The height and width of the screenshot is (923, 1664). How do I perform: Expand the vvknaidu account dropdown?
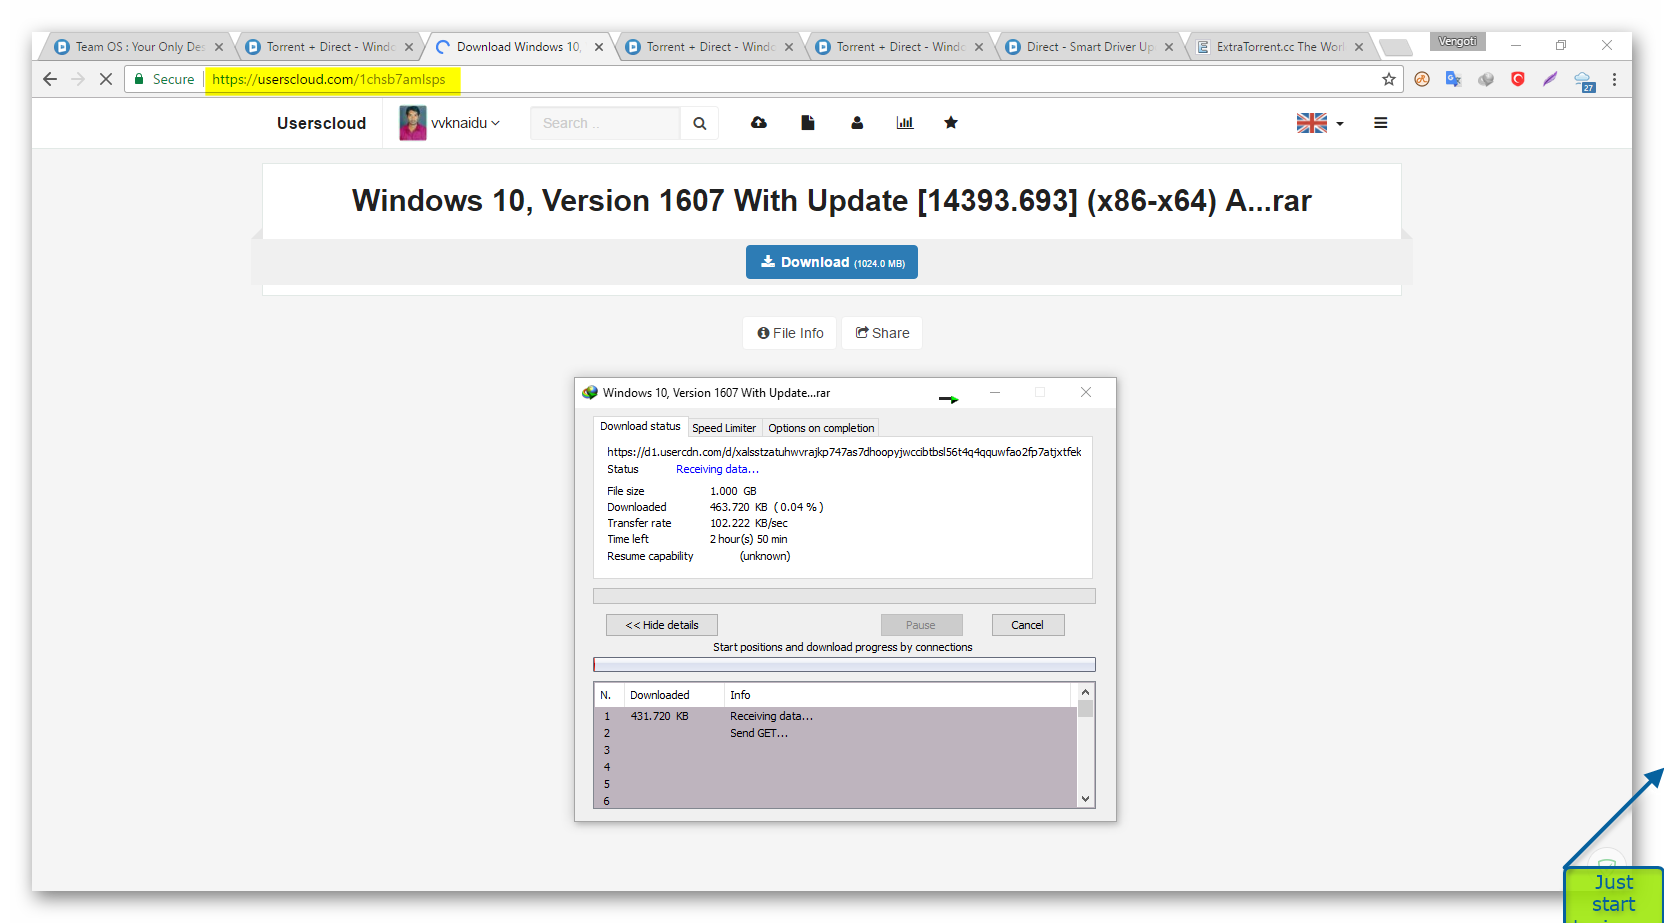465,123
